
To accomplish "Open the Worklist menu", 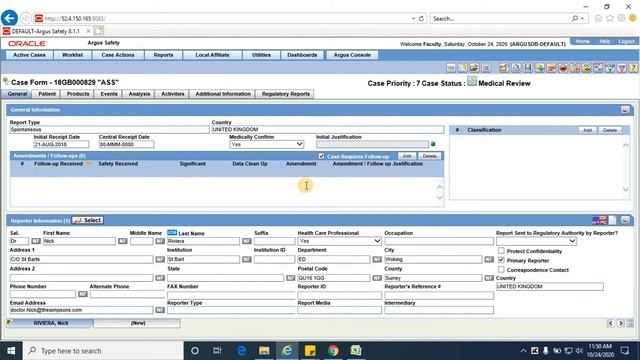I will [72, 55].
